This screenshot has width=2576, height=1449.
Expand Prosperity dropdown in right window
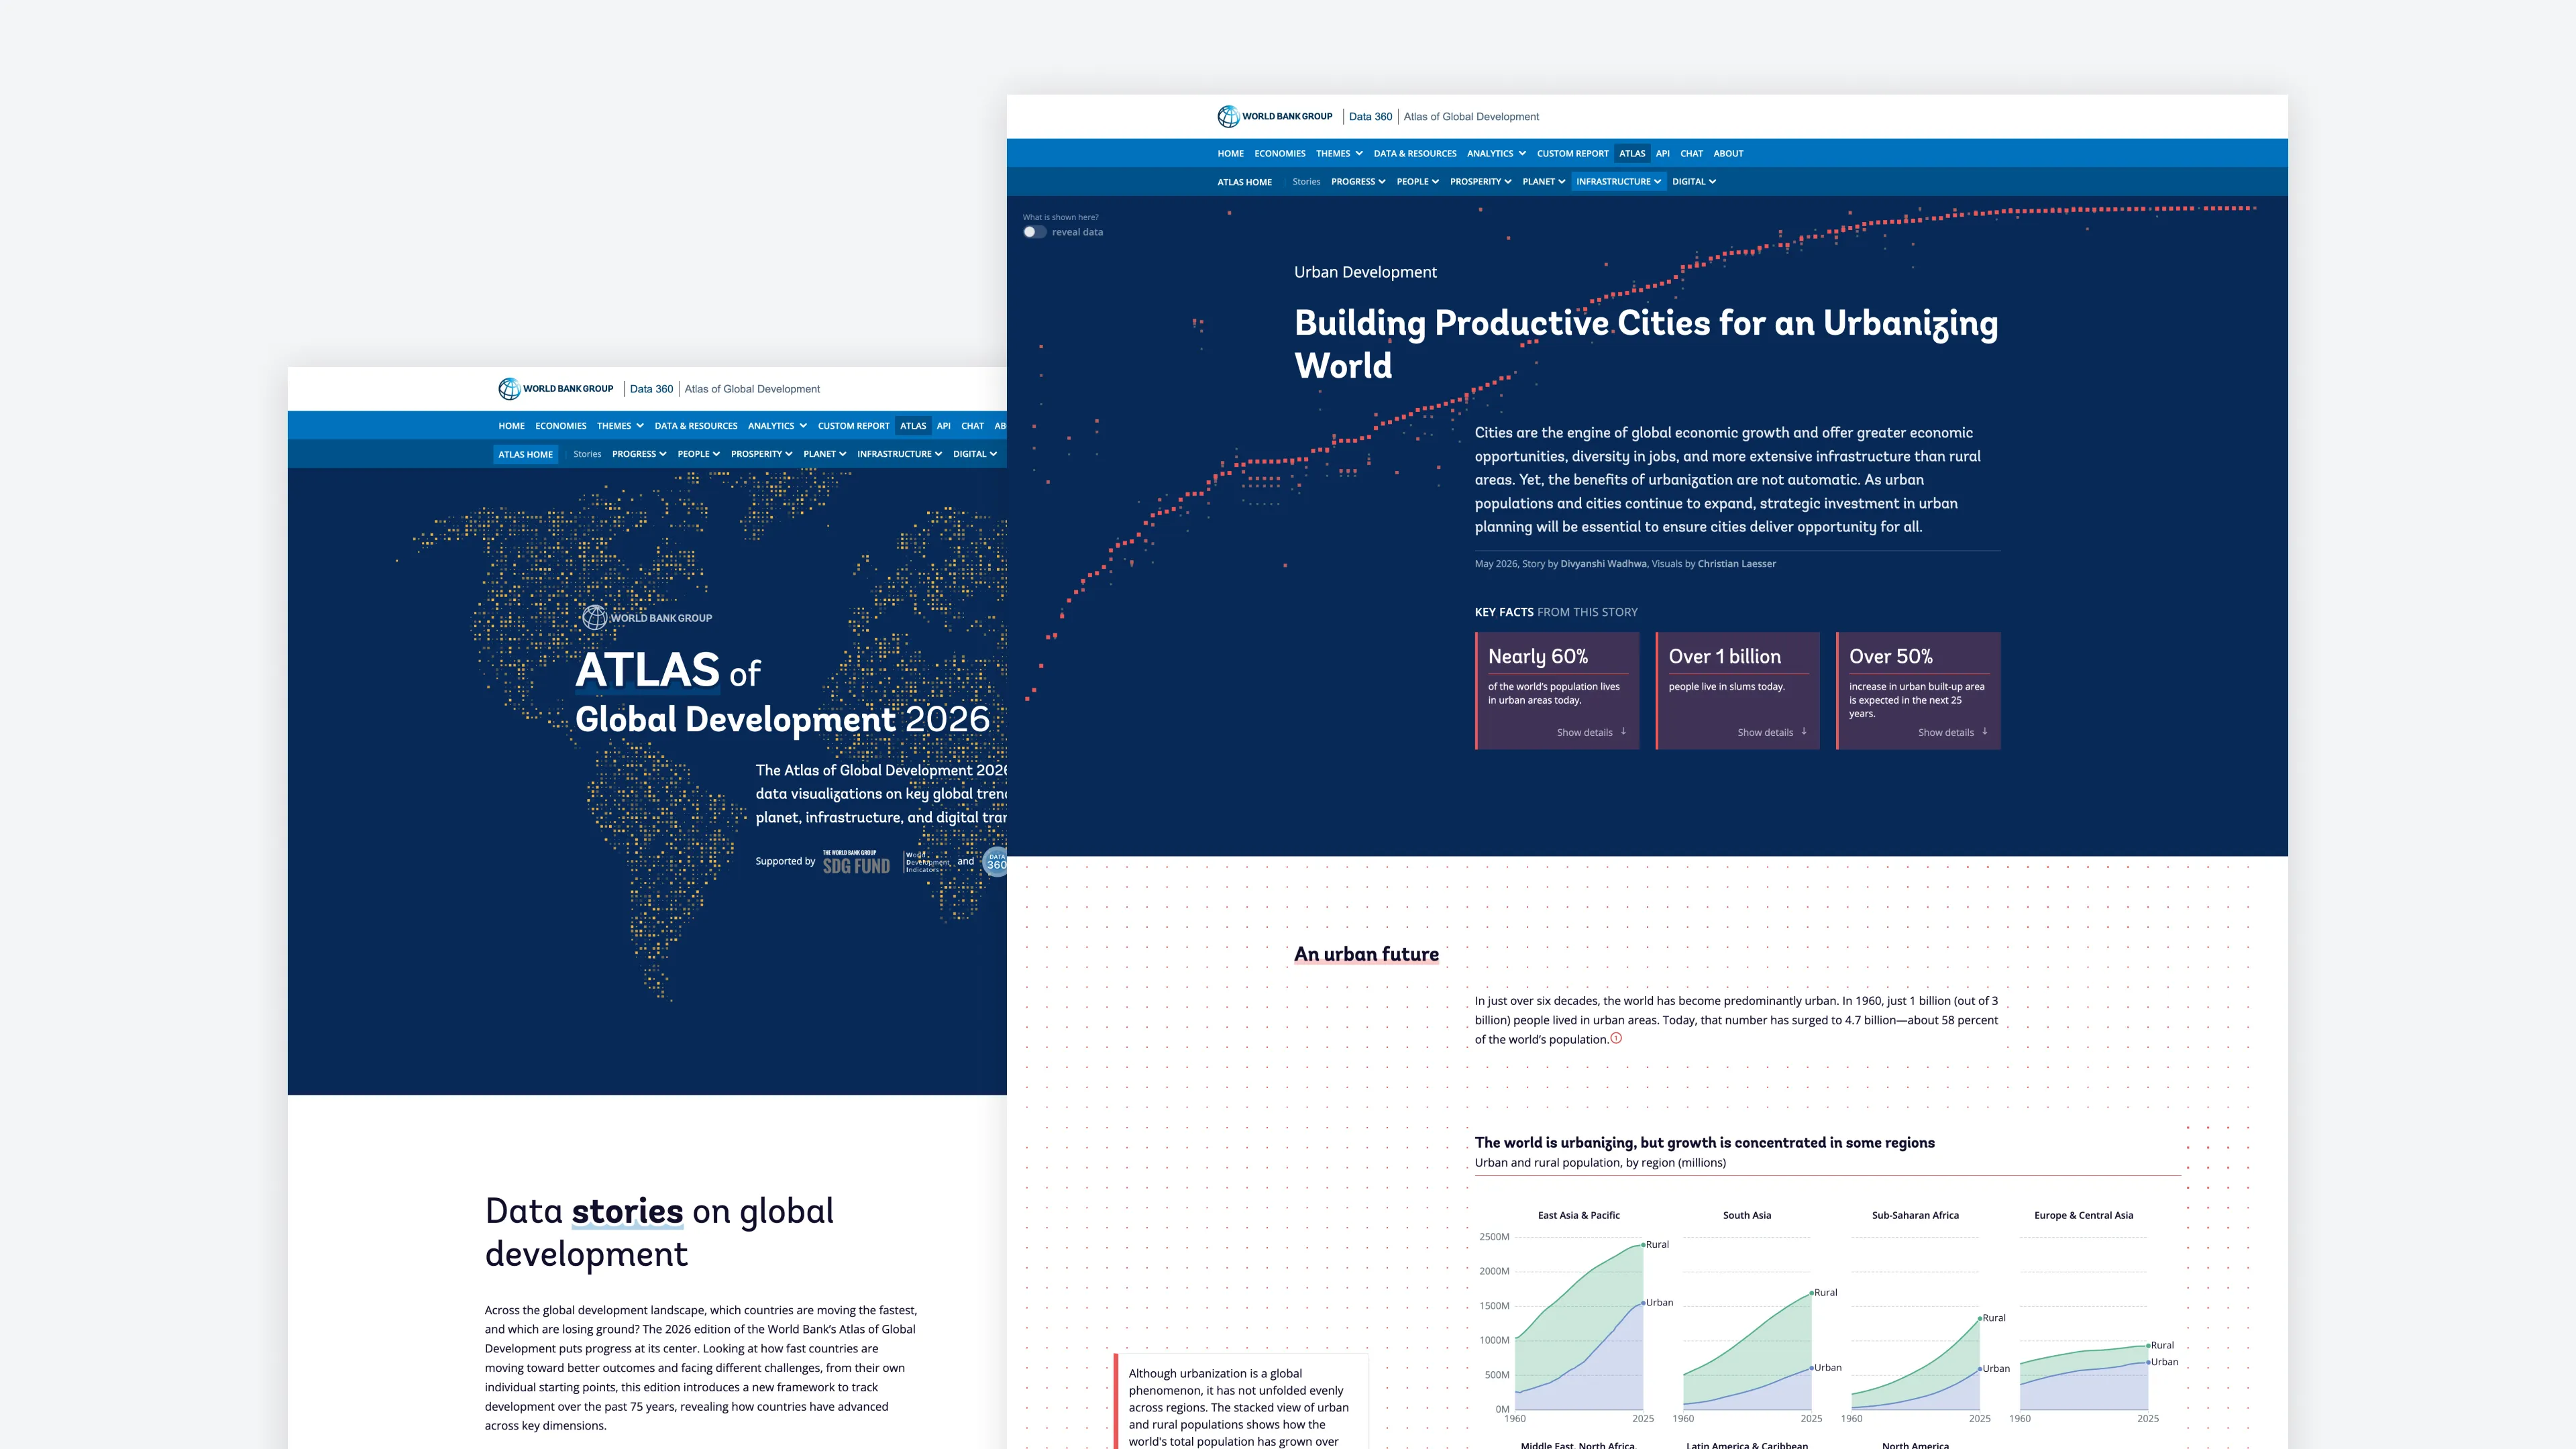[x=1480, y=181]
